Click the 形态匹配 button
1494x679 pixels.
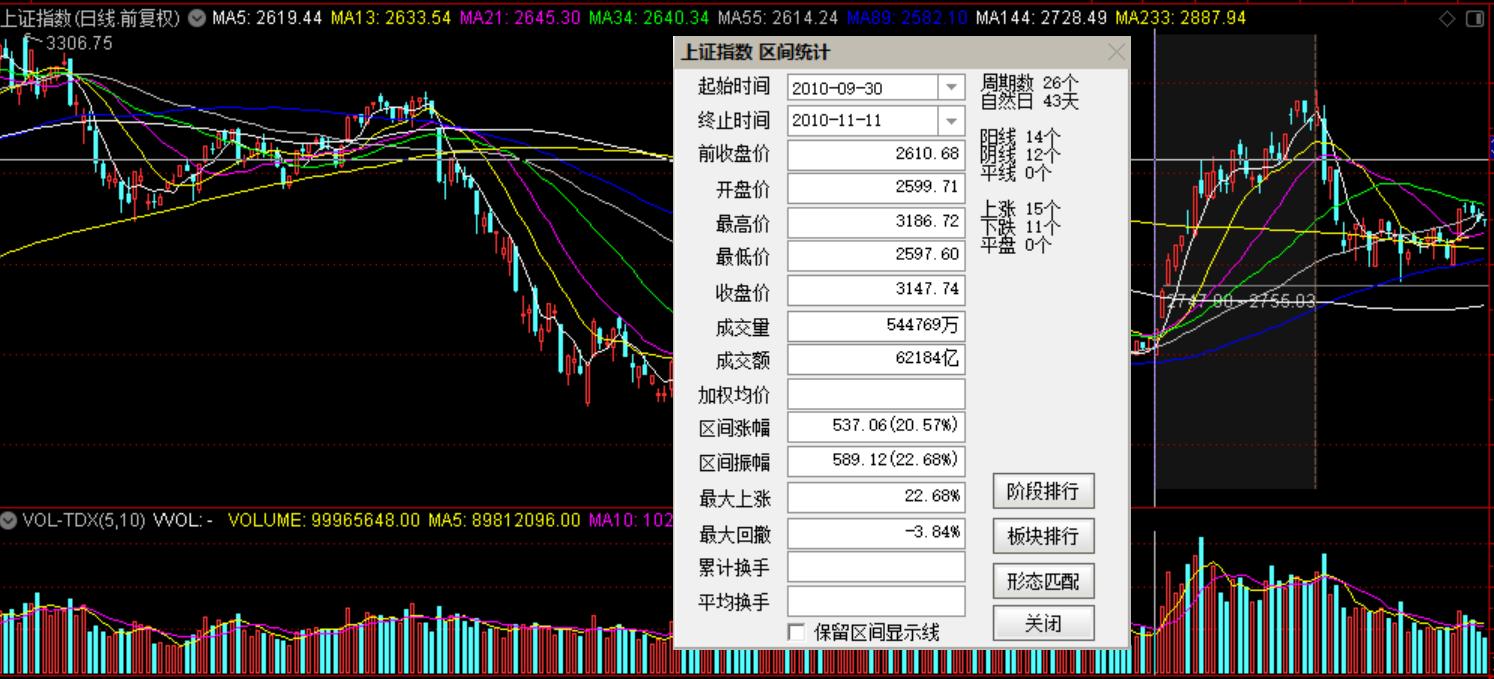[1043, 580]
